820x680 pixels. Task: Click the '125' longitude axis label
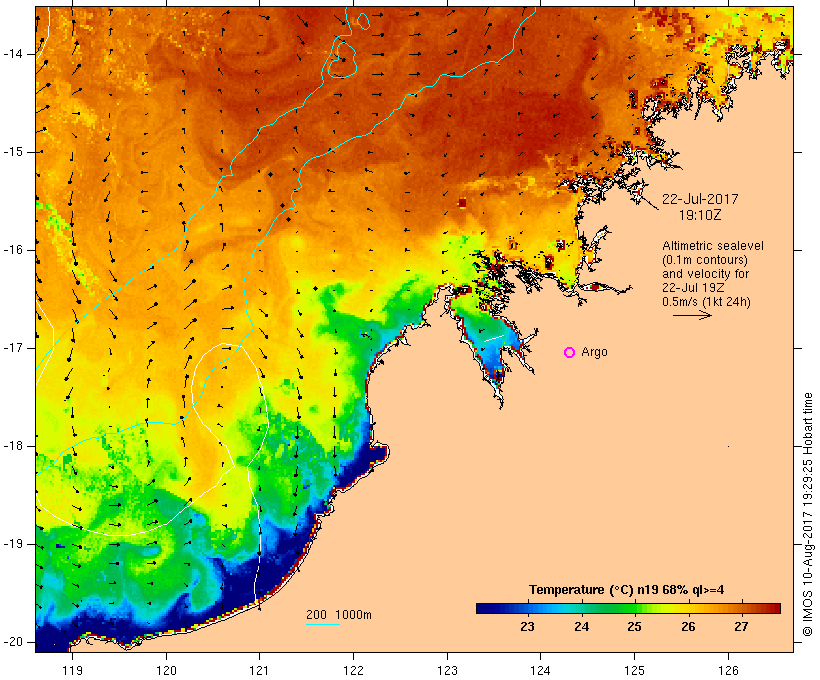point(634,670)
